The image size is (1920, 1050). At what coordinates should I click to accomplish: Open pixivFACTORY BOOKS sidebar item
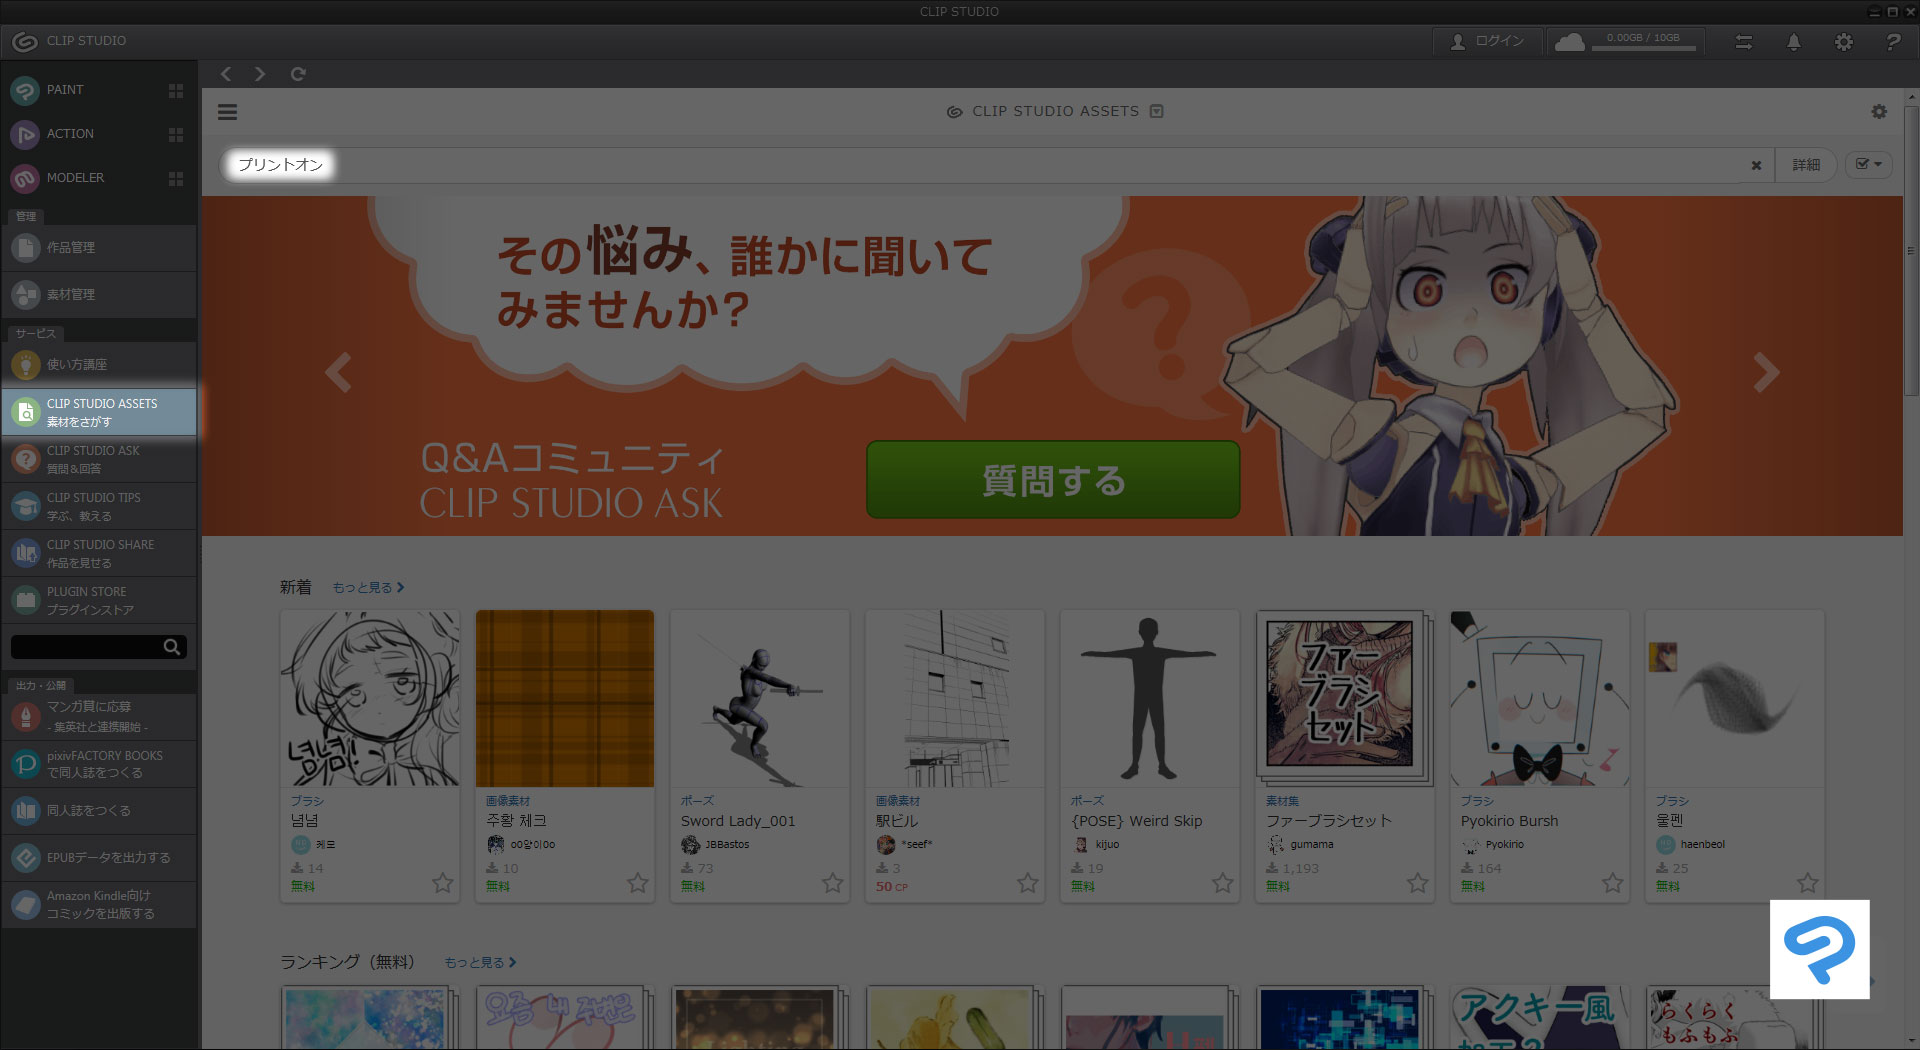pyautogui.click(x=99, y=764)
